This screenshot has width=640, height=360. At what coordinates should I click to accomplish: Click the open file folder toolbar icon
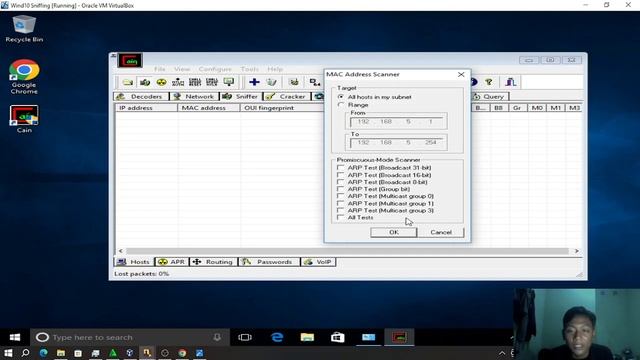[128, 82]
